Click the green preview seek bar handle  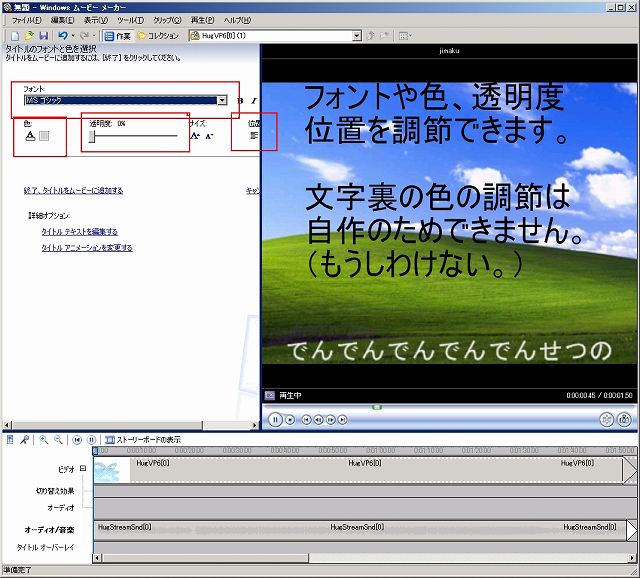[377, 407]
